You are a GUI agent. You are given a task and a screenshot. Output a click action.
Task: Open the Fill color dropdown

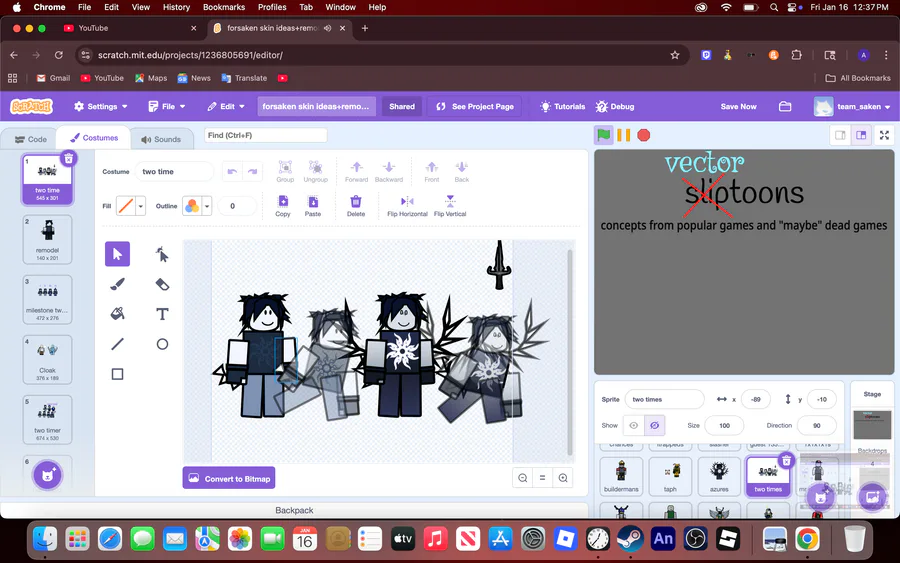(x=141, y=205)
